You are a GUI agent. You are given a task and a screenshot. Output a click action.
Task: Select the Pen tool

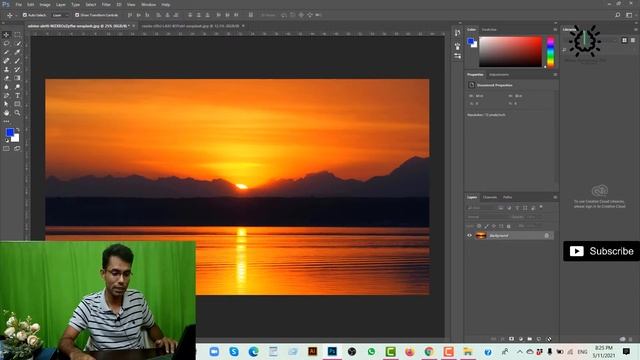coord(6,95)
